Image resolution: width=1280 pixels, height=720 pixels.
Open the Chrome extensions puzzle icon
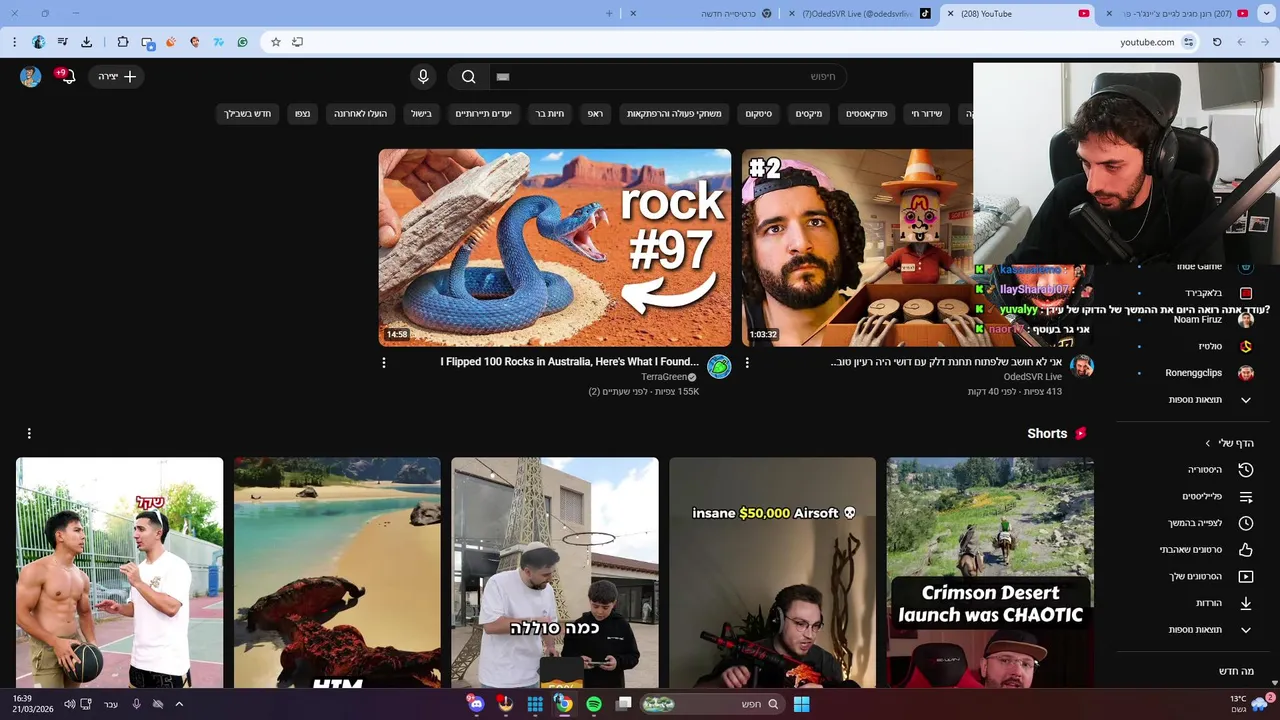tap(123, 42)
